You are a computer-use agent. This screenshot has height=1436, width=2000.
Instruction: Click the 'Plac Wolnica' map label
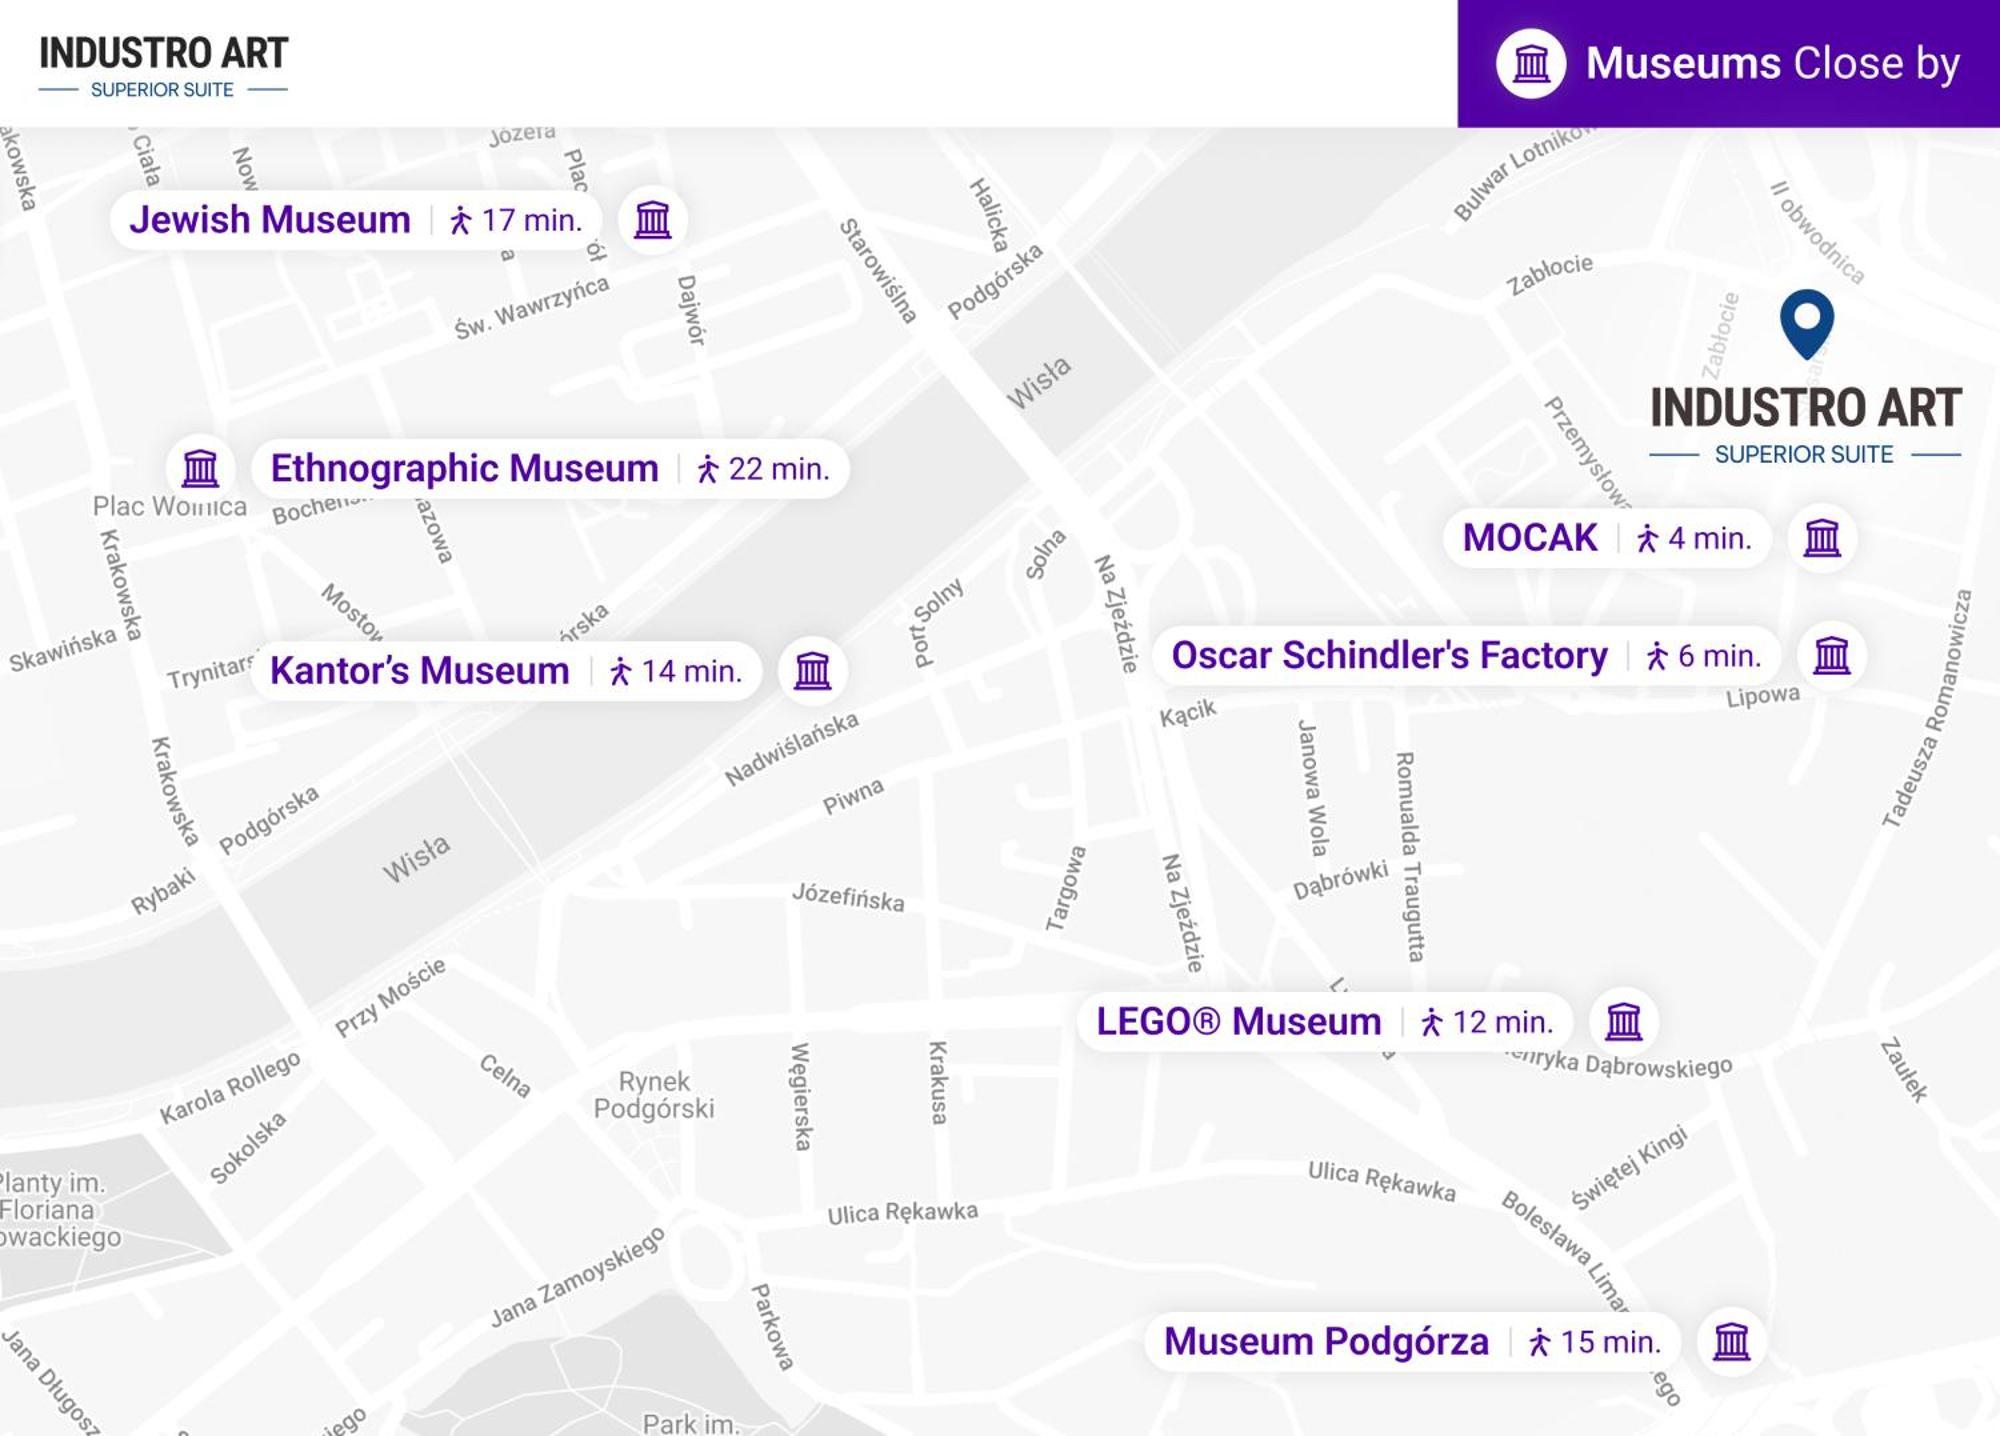click(169, 506)
